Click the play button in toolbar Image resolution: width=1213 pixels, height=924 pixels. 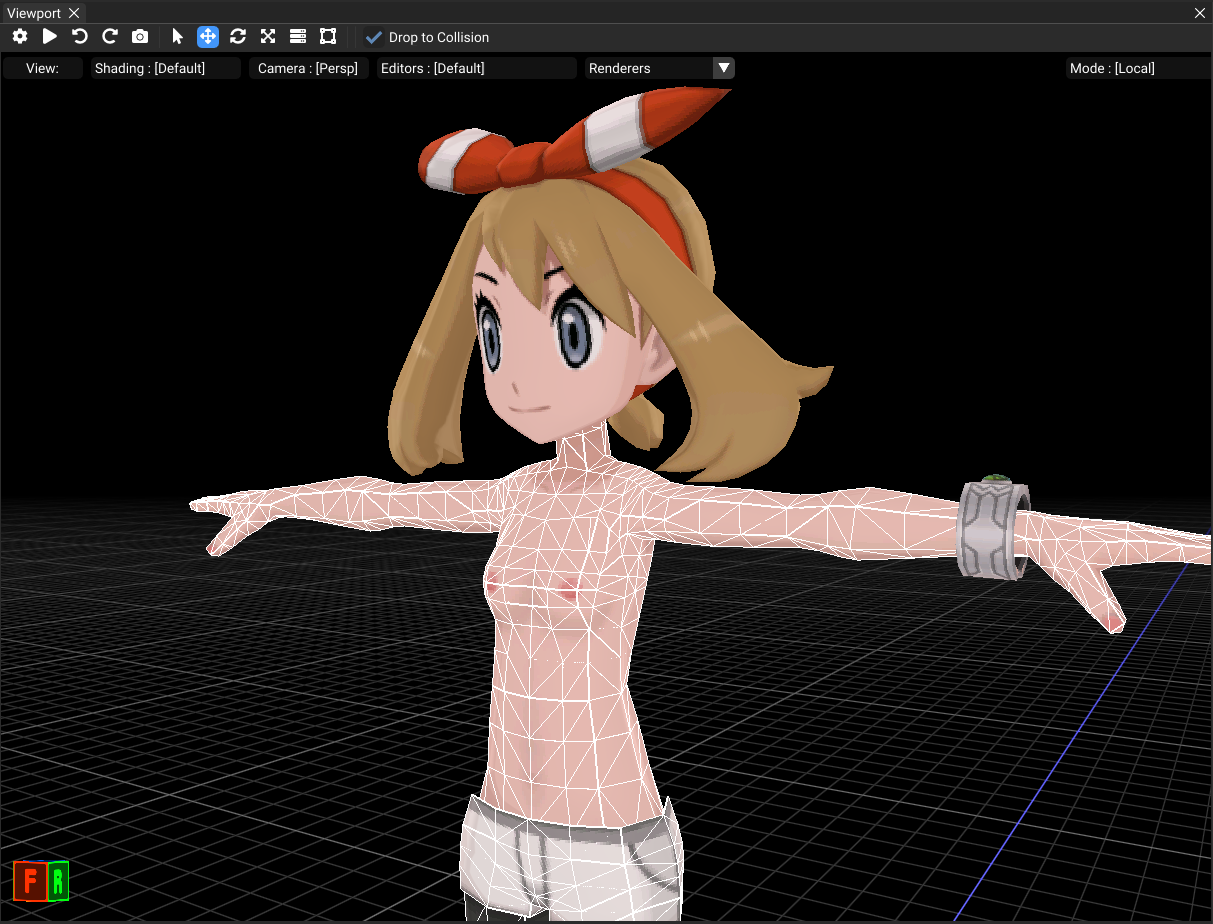pyautogui.click(x=50, y=36)
